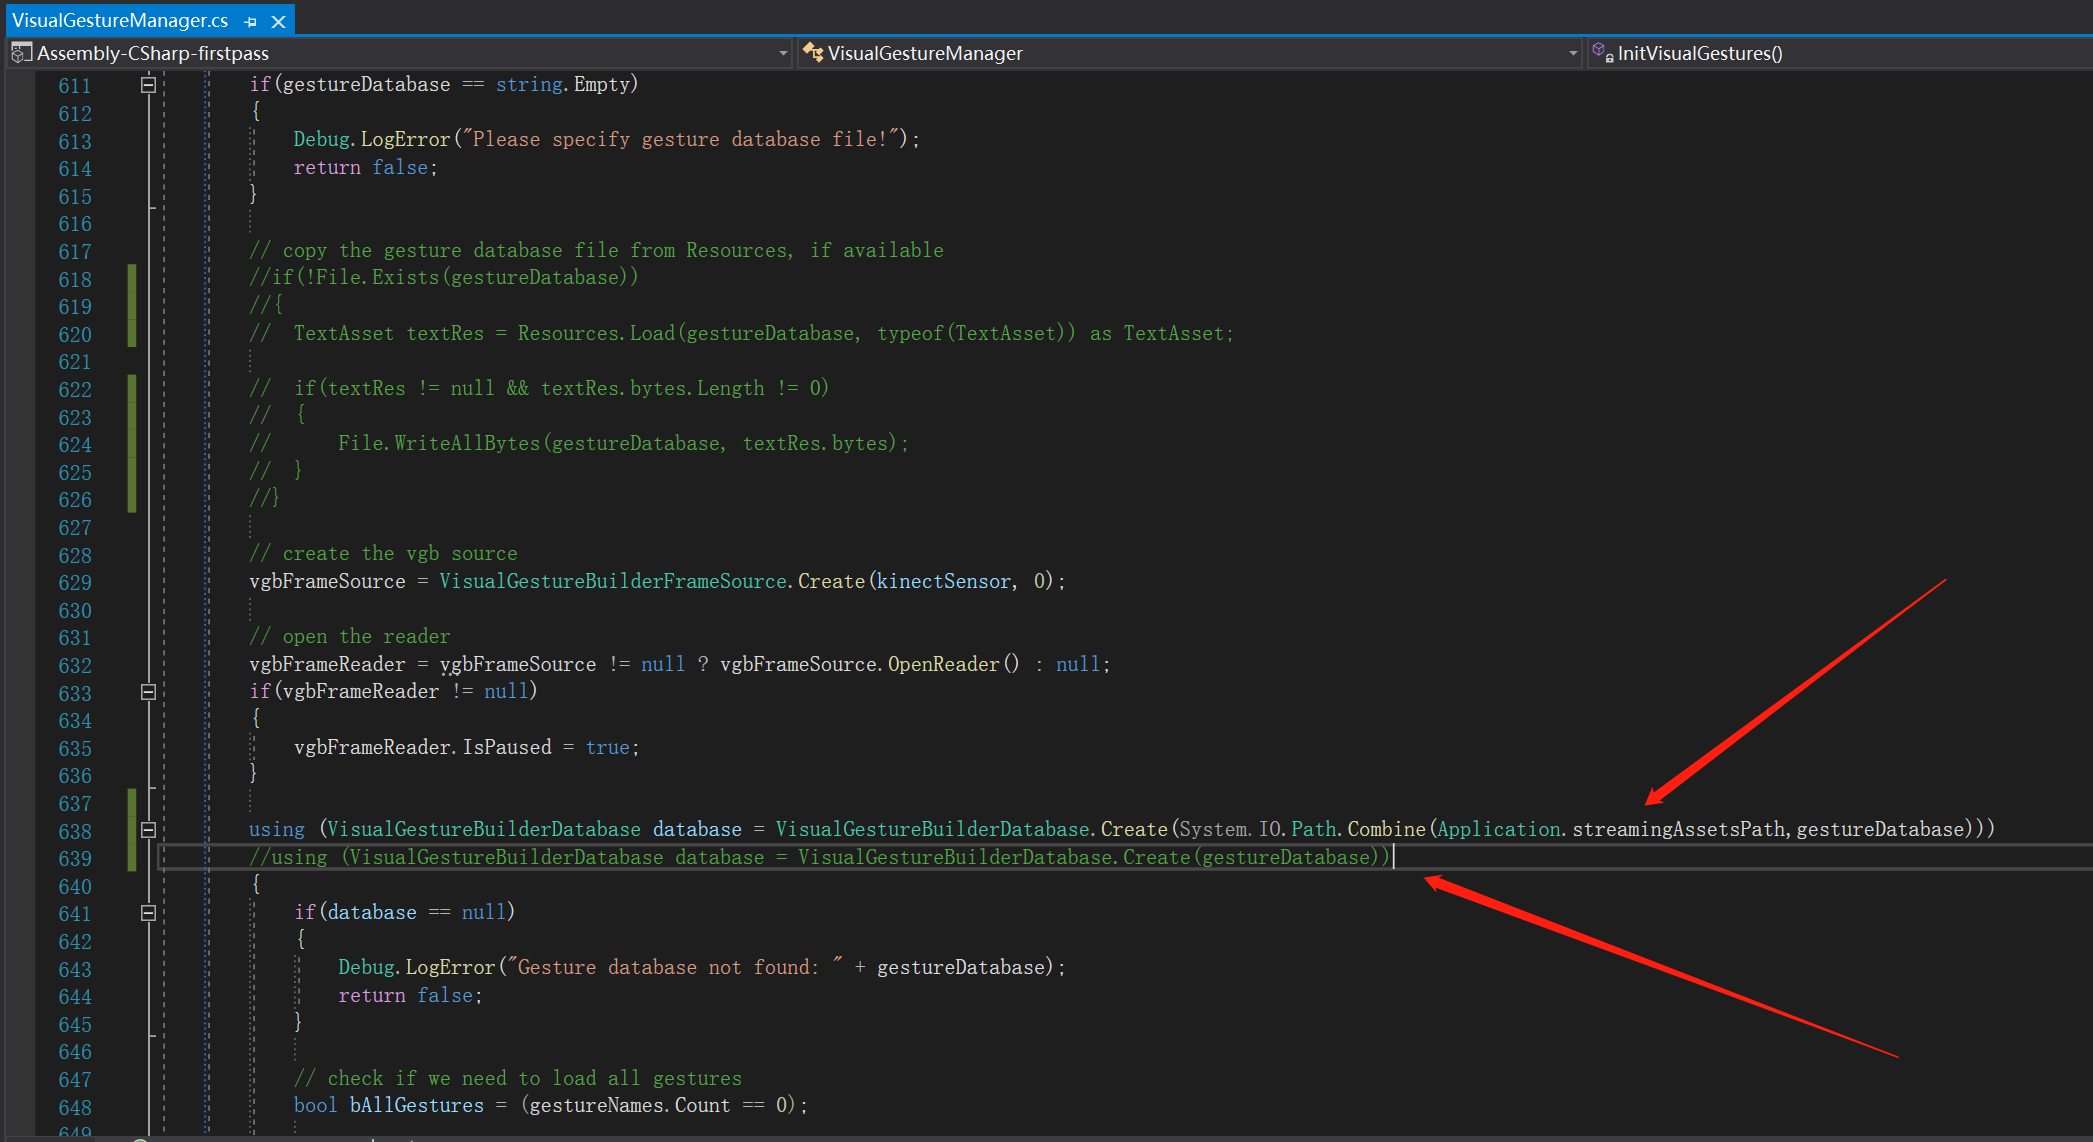Click the commented using statement on line 639
Viewport: 2093px width, 1142px height.
click(800, 857)
